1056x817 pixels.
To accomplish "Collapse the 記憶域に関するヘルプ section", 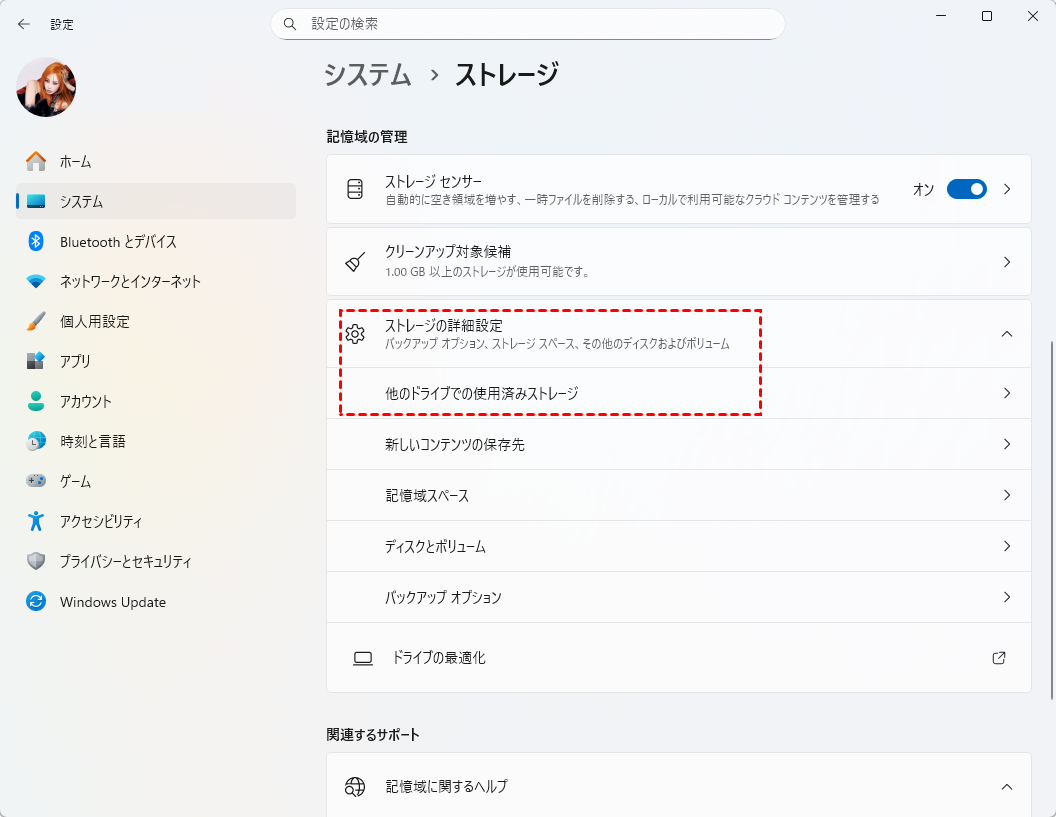I will 1007,786.
